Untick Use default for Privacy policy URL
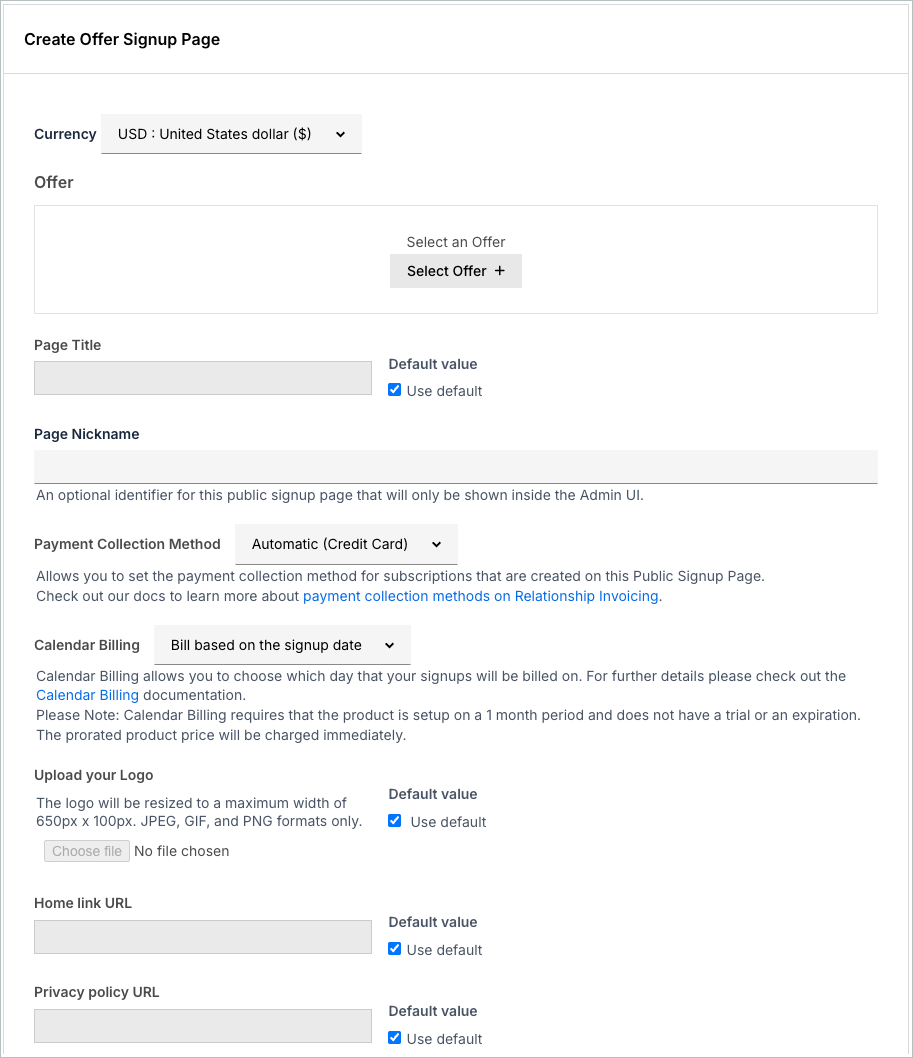 click(x=395, y=1038)
